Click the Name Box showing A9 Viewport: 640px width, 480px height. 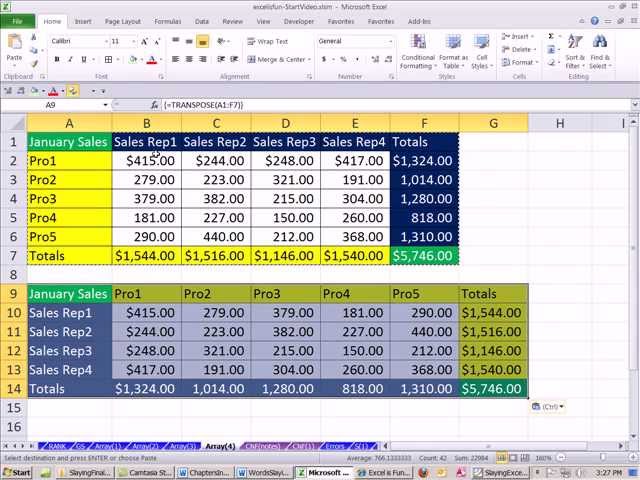click(51, 105)
